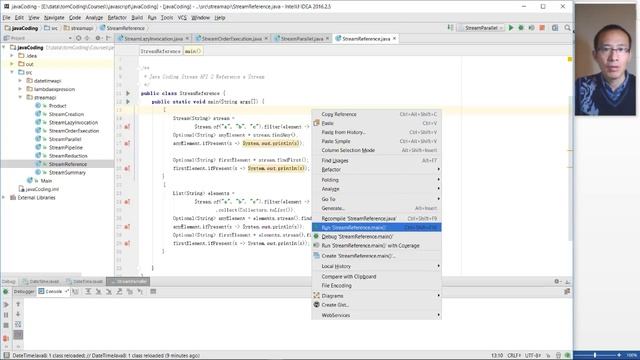
Task: Click Restore Layout icon at Debug panel right
Action: pos(567,291)
